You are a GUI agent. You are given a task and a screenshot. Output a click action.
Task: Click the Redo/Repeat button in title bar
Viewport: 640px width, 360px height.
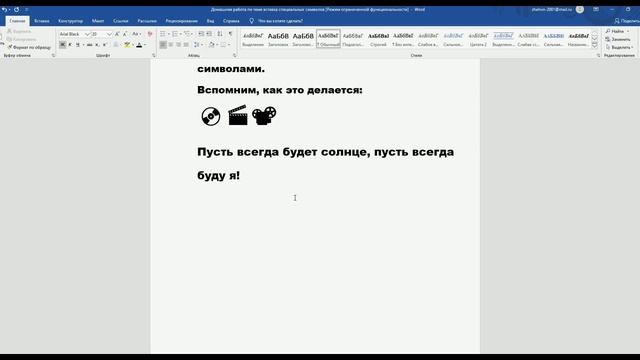(16, 9)
